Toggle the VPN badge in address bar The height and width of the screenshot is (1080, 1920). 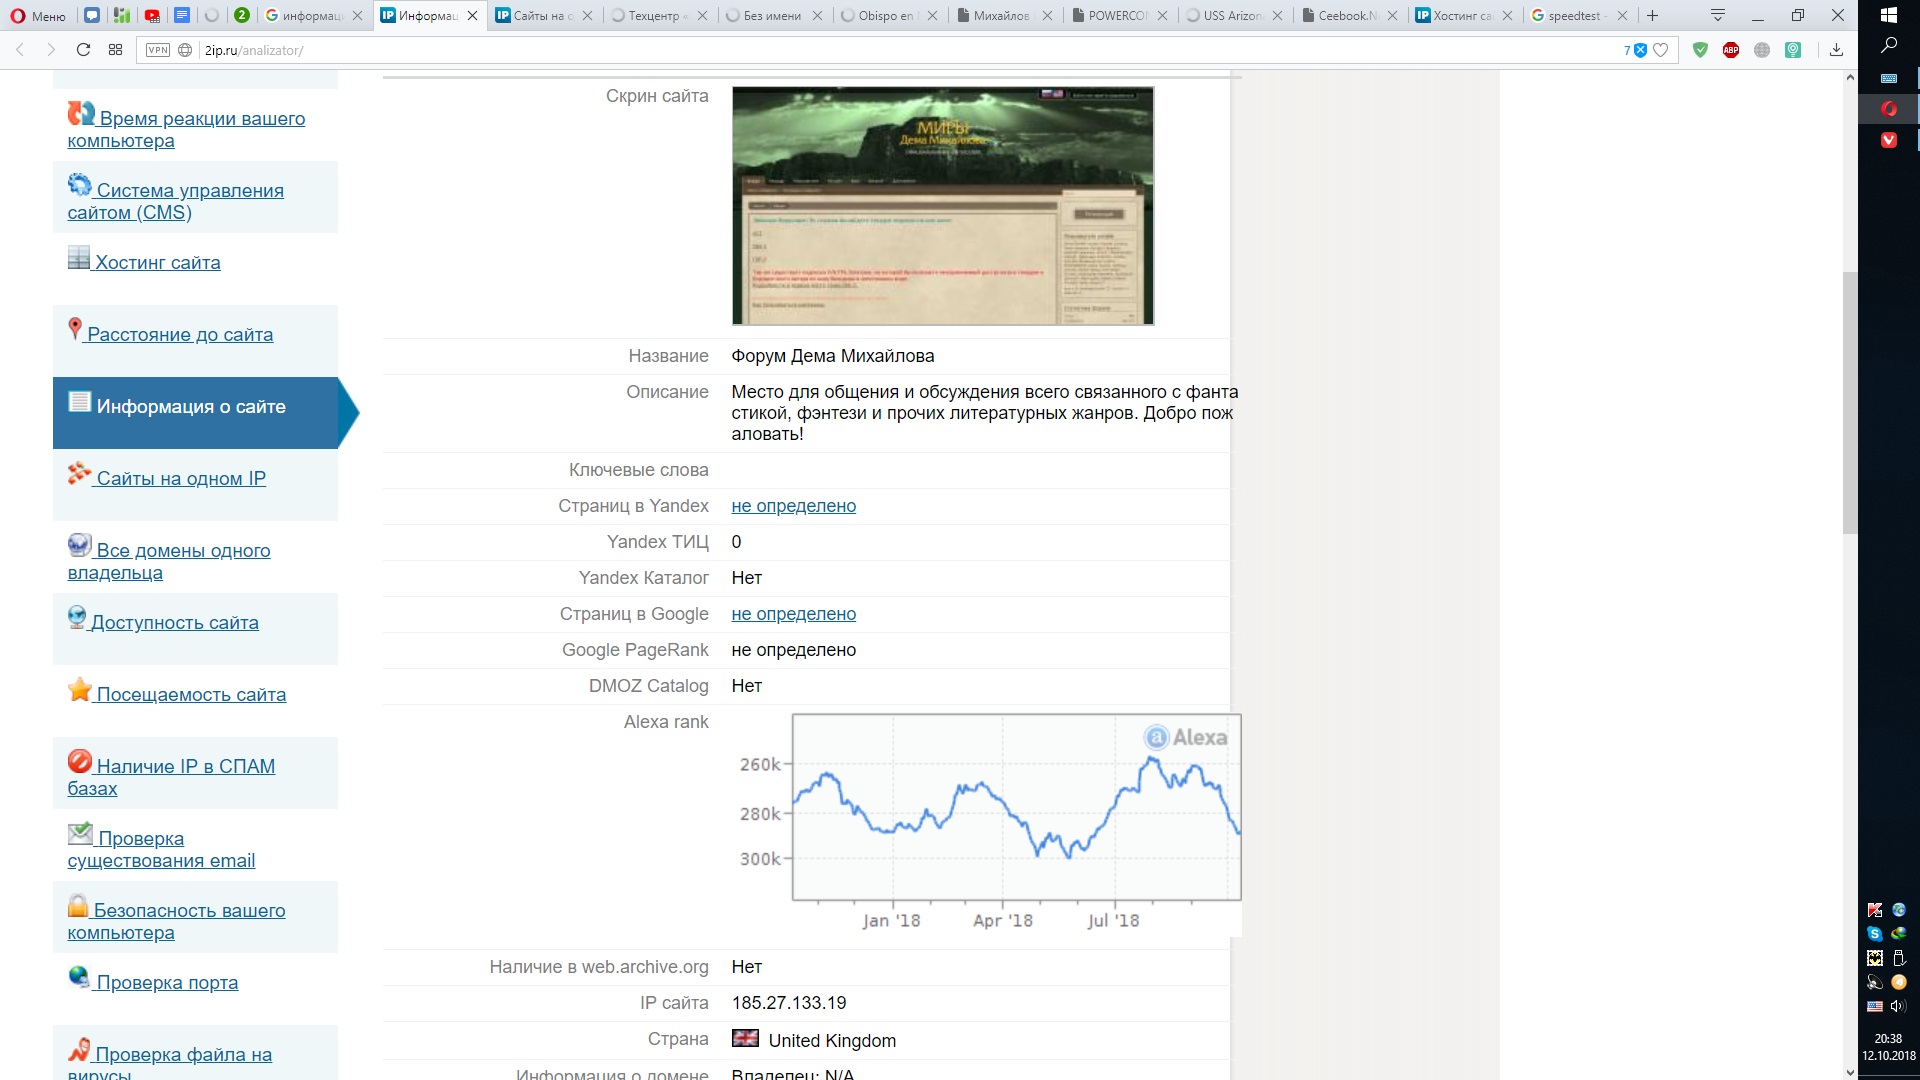click(158, 50)
